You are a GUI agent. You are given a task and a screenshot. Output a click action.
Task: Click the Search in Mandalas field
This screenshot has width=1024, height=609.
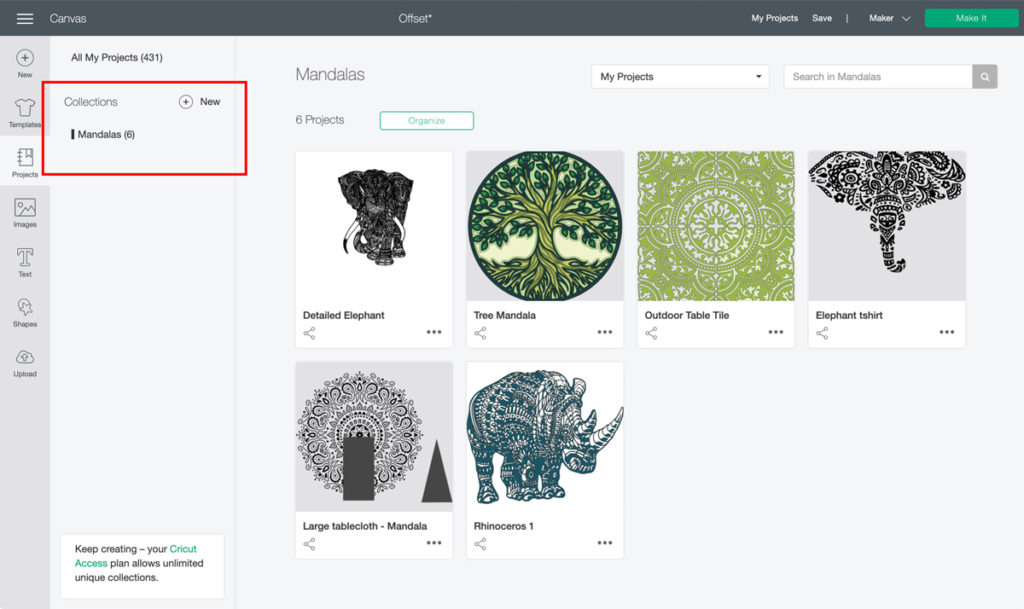pyautogui.click(x=878, y=76)
